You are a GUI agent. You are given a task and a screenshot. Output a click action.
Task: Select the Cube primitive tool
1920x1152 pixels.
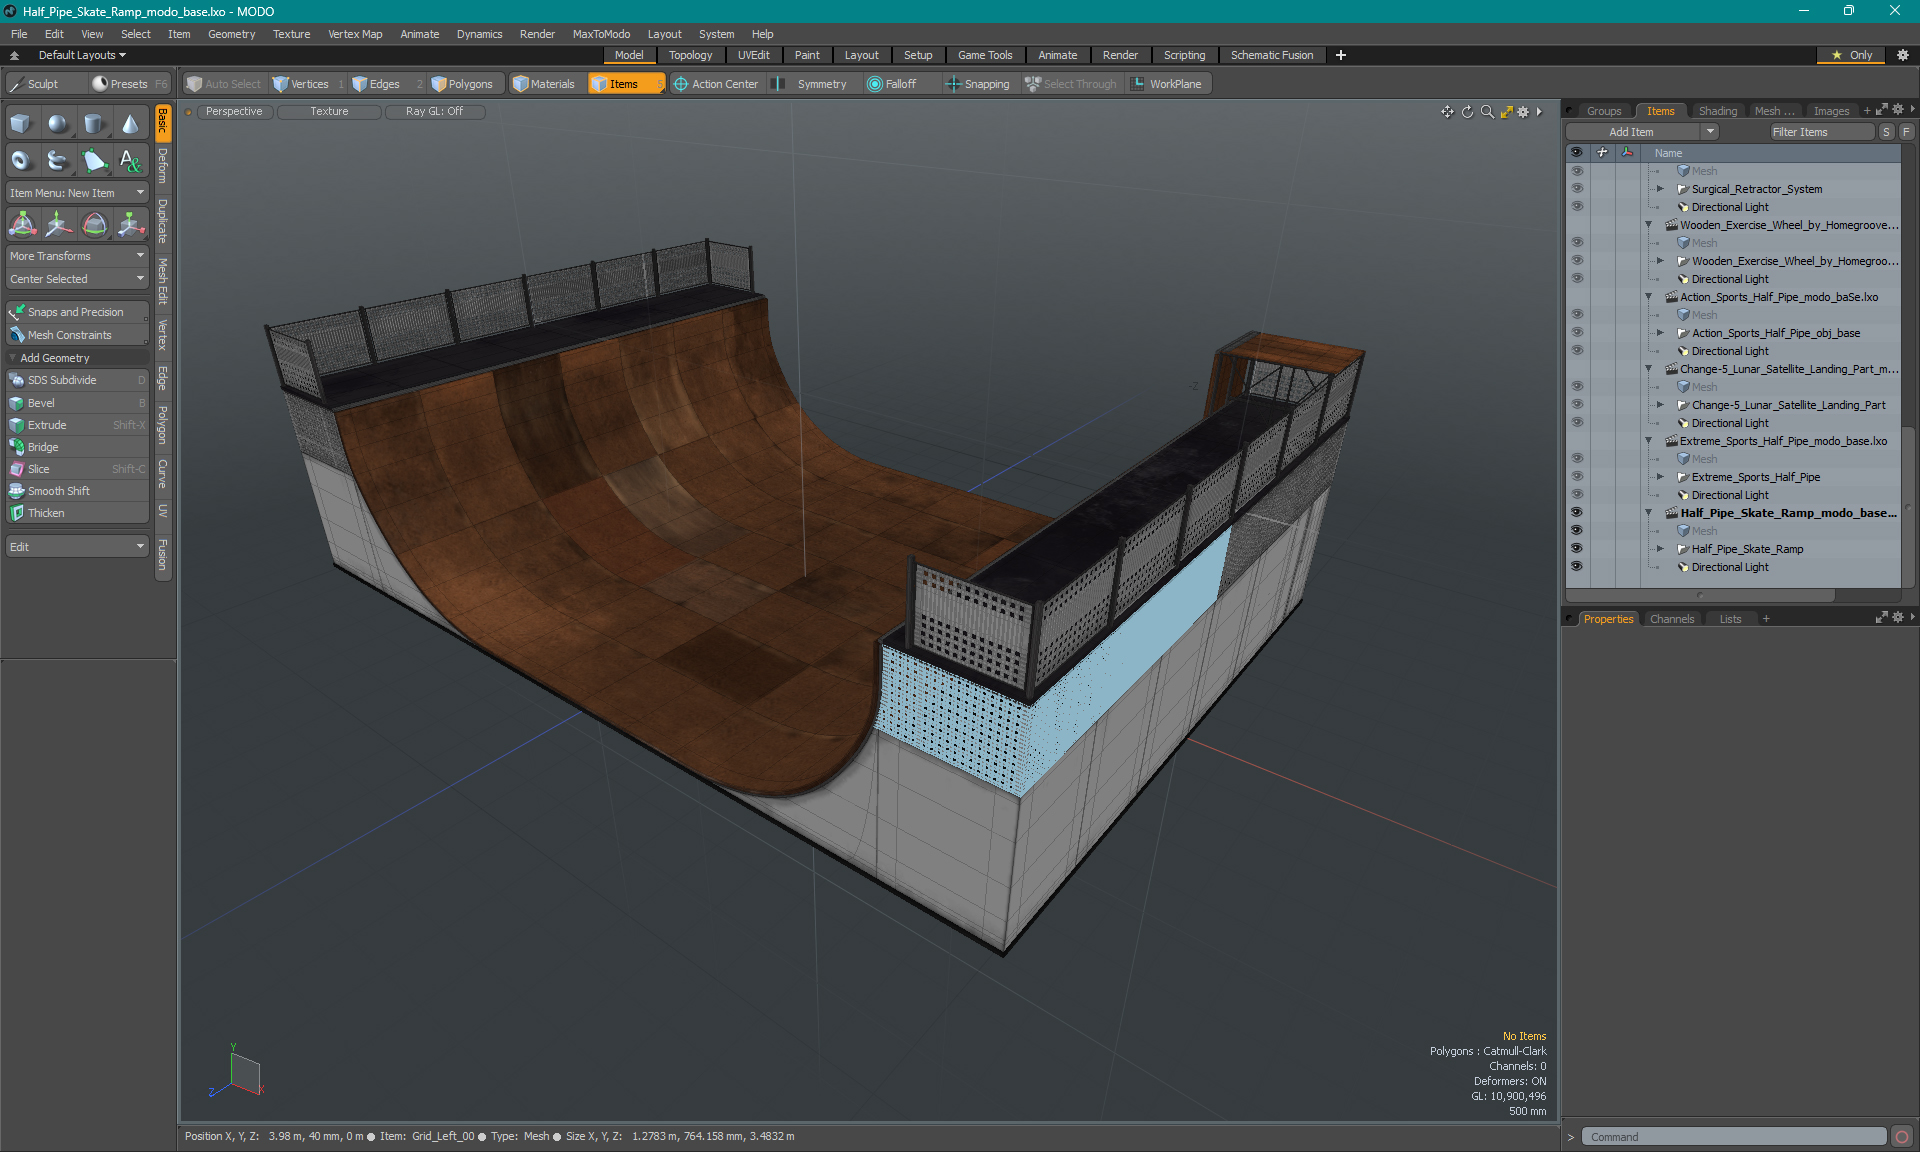point(21,124)
